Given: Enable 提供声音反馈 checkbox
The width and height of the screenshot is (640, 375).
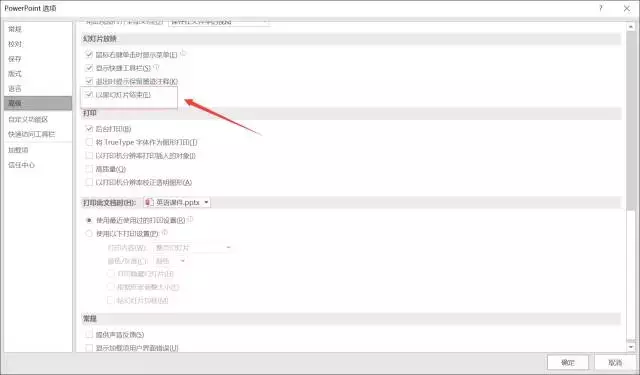Looking at the screenshot, I should (x=89, y=335).
